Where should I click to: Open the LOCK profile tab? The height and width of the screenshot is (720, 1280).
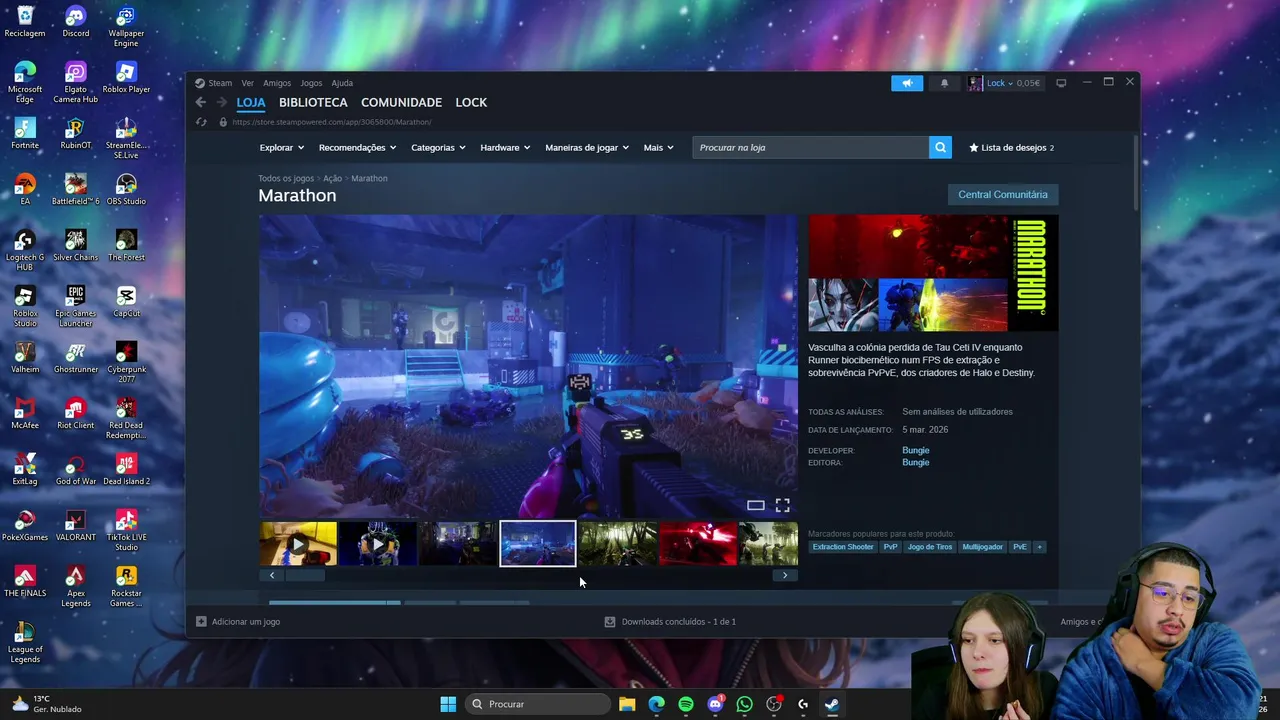click(471, 102)
